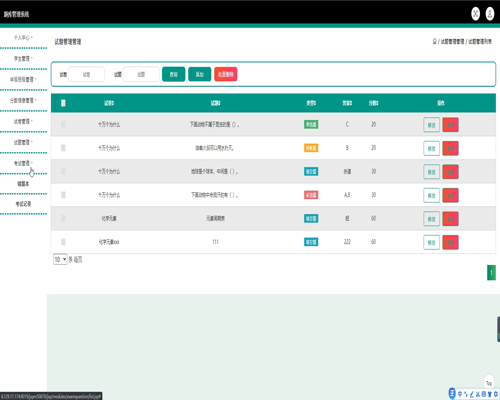The image size is (500, 400).
Task: Expand the 个人中心 sidebar menu
Action: pos(23,38)
